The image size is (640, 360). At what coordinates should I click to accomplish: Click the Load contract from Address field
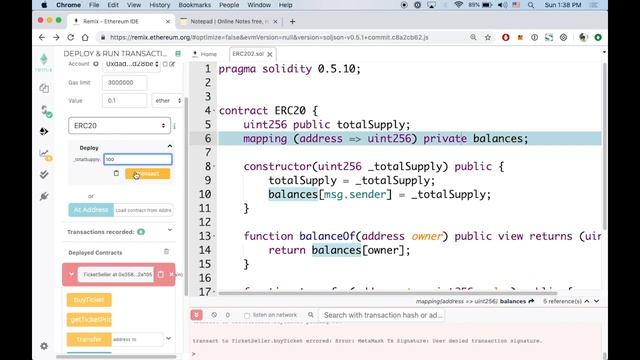pos(143,210)
